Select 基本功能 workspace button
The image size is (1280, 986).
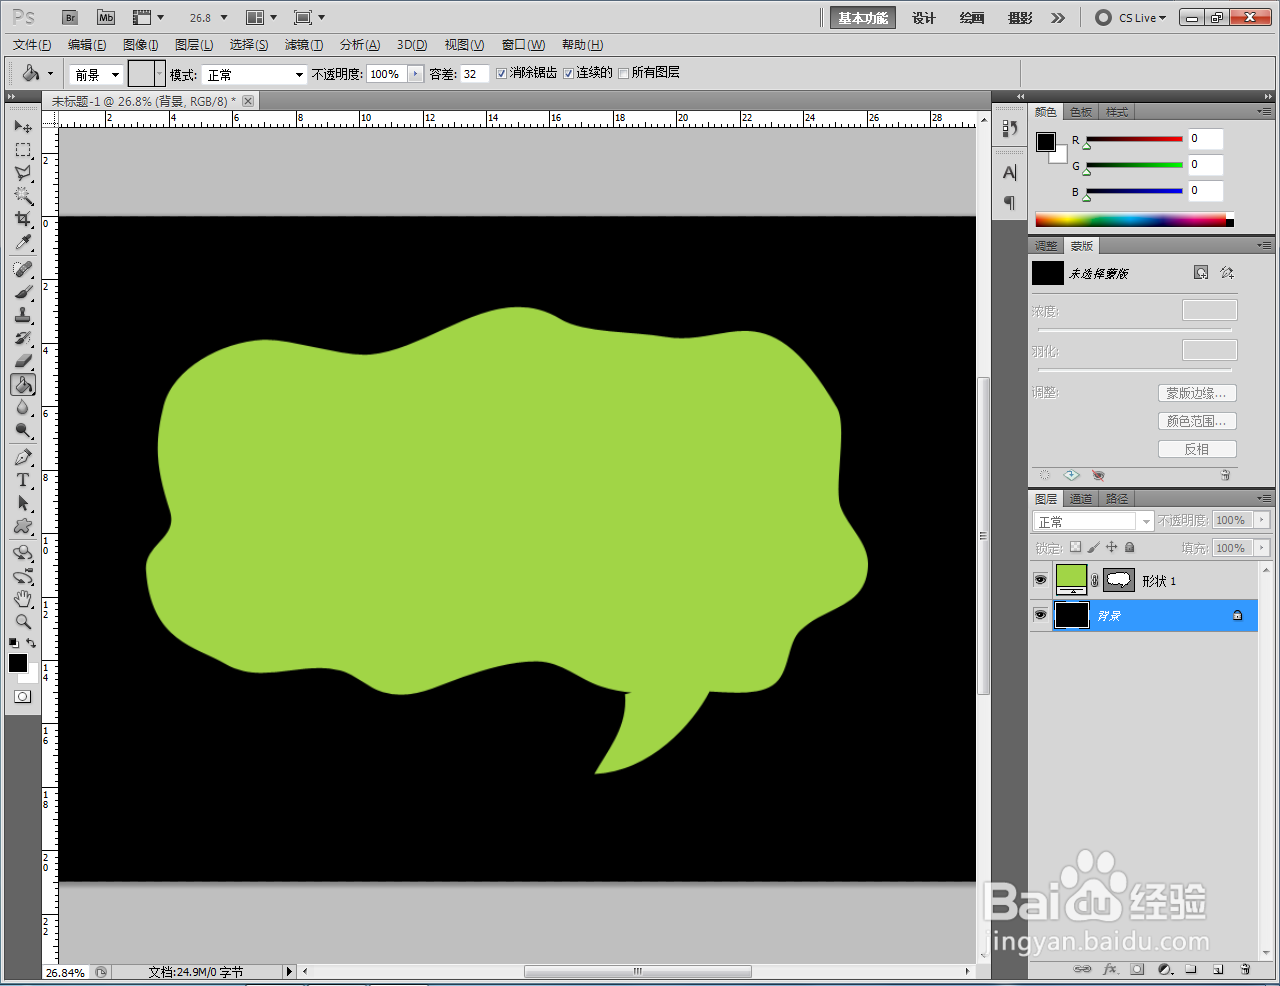click(x=863, y=18)
